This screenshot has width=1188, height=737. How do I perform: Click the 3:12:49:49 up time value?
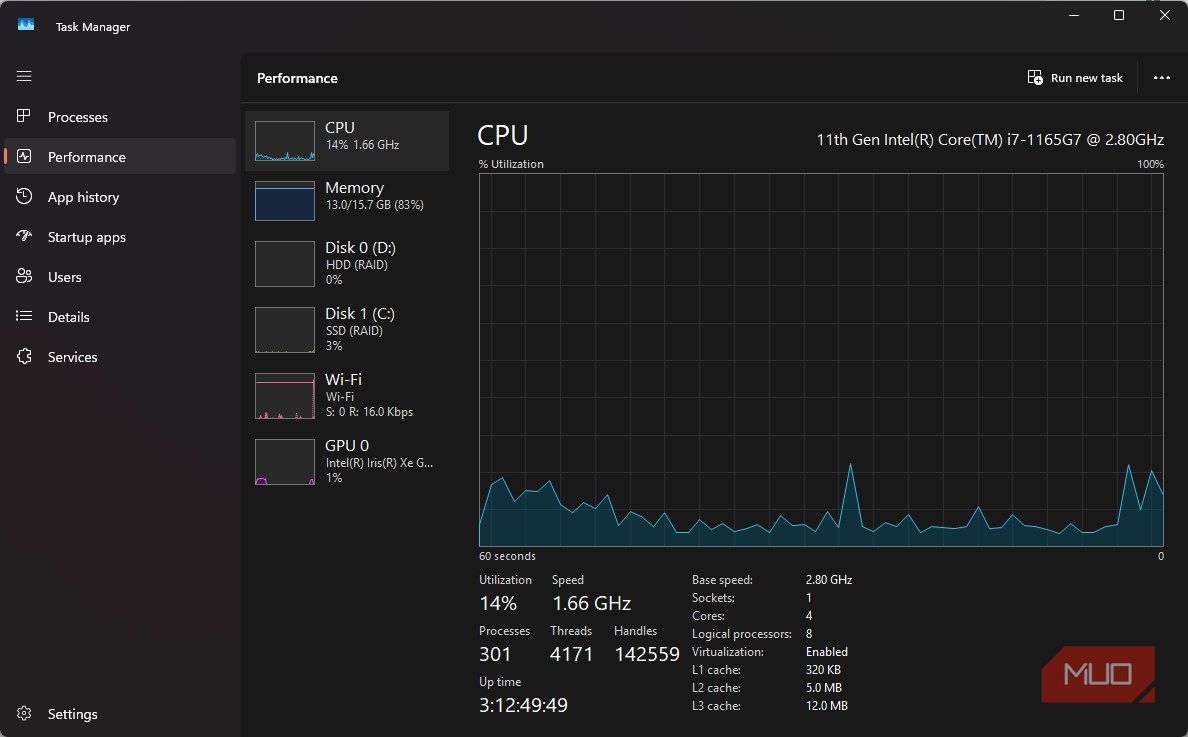[x=524, y=705]
